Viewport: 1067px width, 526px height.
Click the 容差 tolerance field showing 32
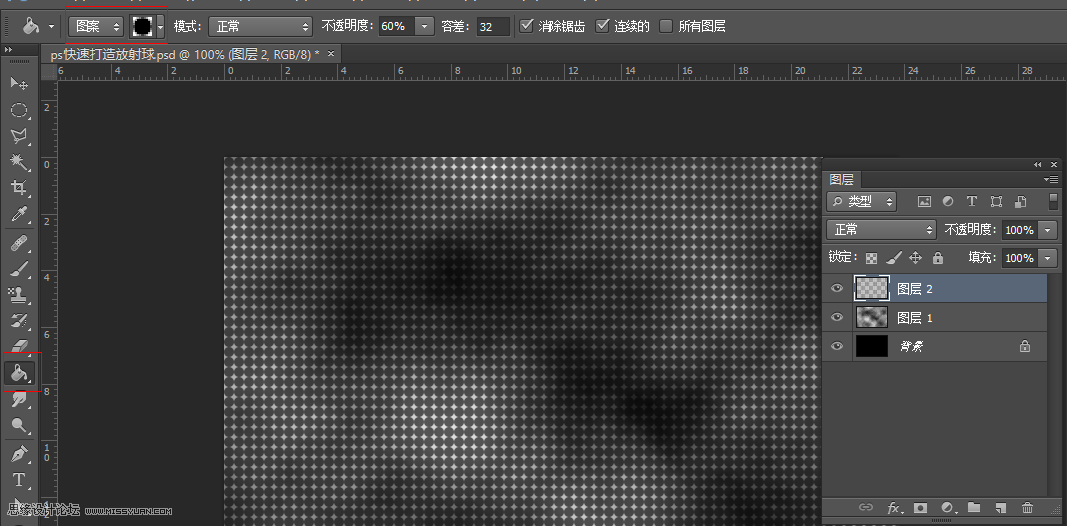[x=493, y=27]
